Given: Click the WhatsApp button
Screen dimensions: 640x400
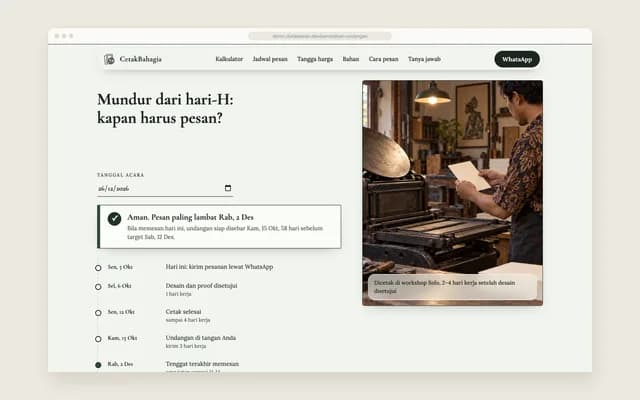Looking at the screenshot, I should point(517,59).
